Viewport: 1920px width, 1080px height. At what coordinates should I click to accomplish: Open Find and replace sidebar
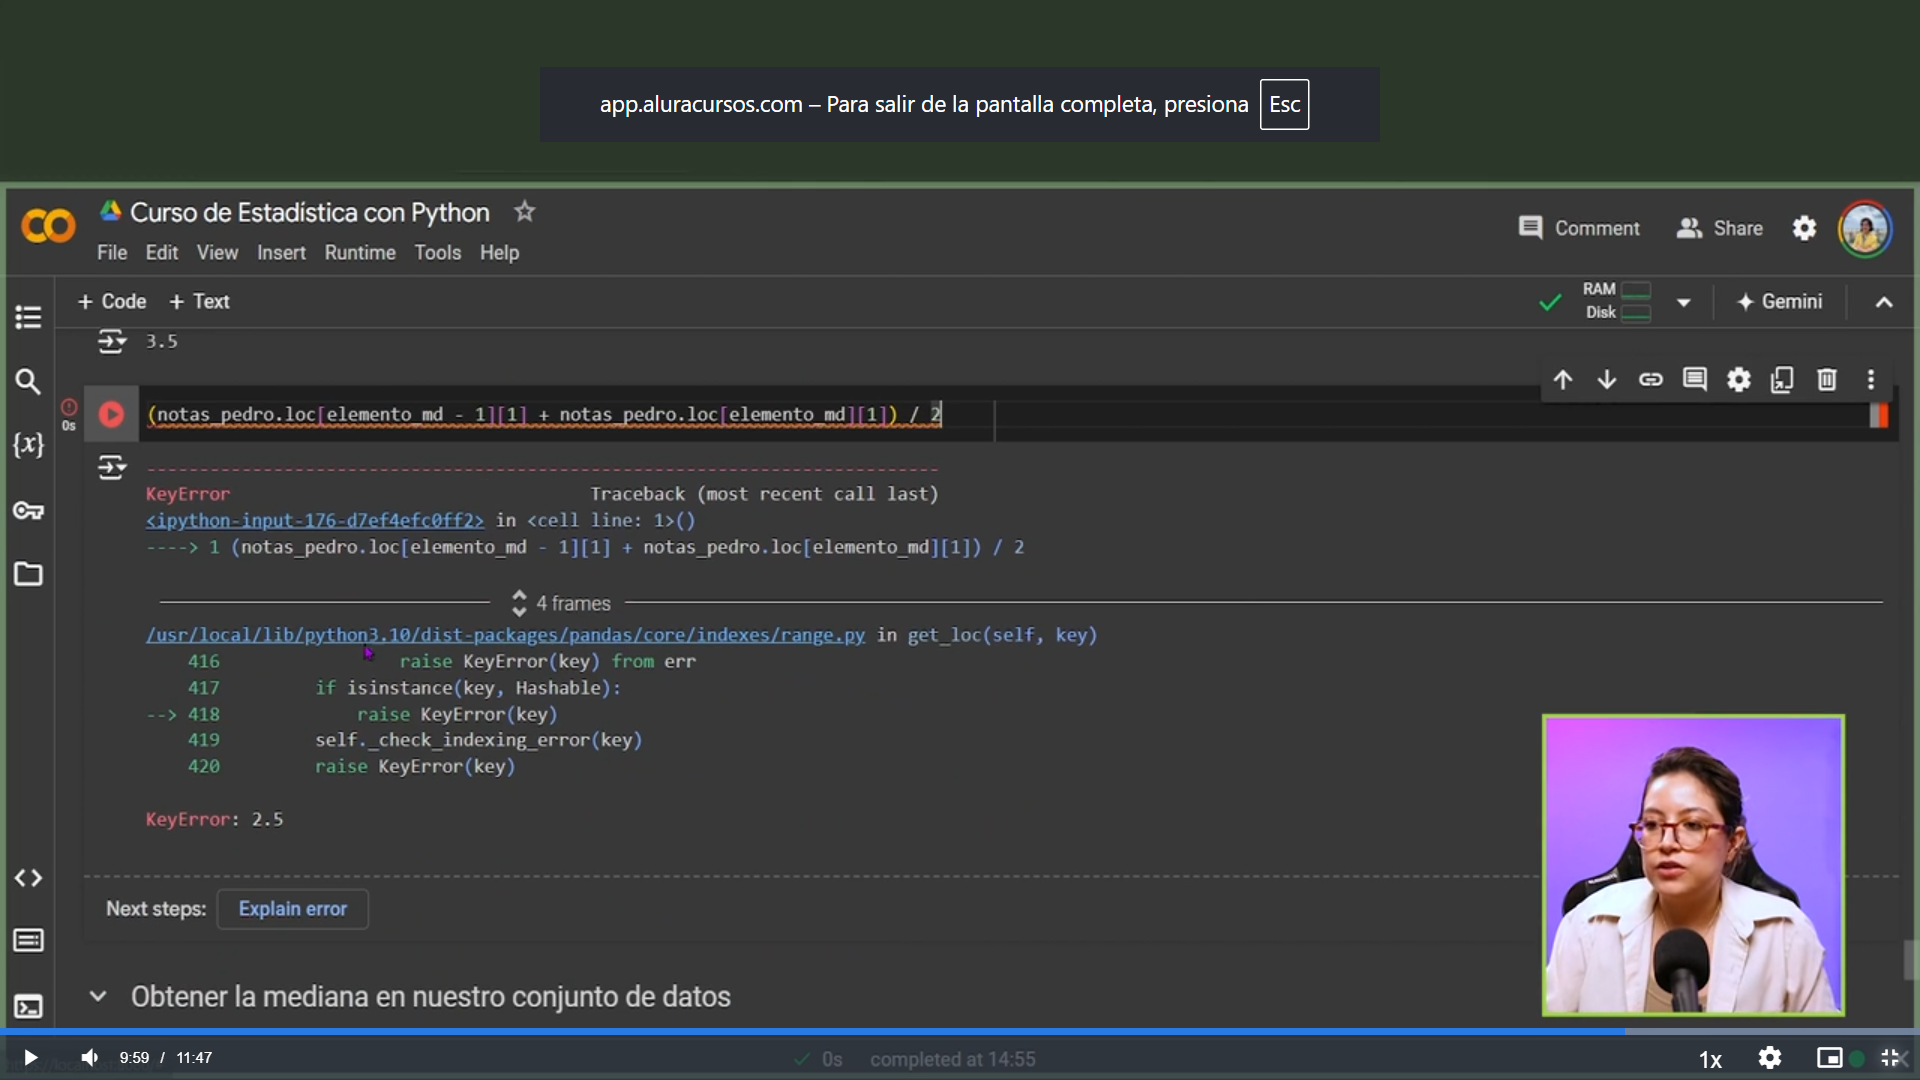pyautogui.click(x=28, y=381)
